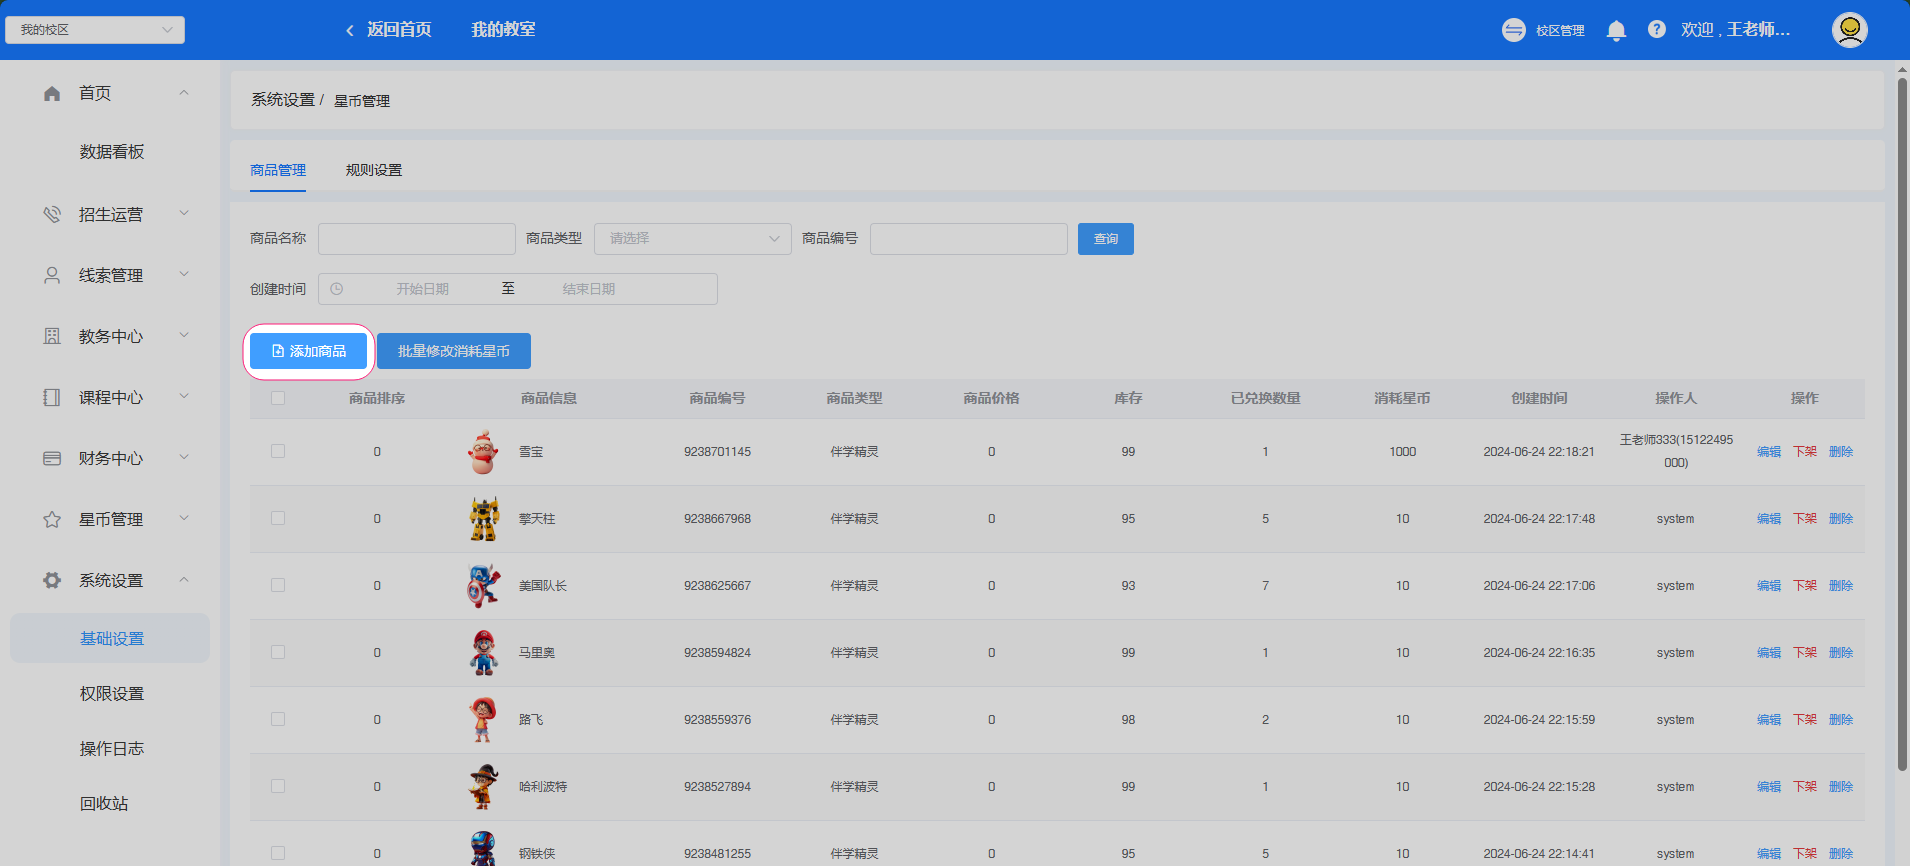Click the star icon for 星币管理
1910x866 pixels.
pos(52,519)
